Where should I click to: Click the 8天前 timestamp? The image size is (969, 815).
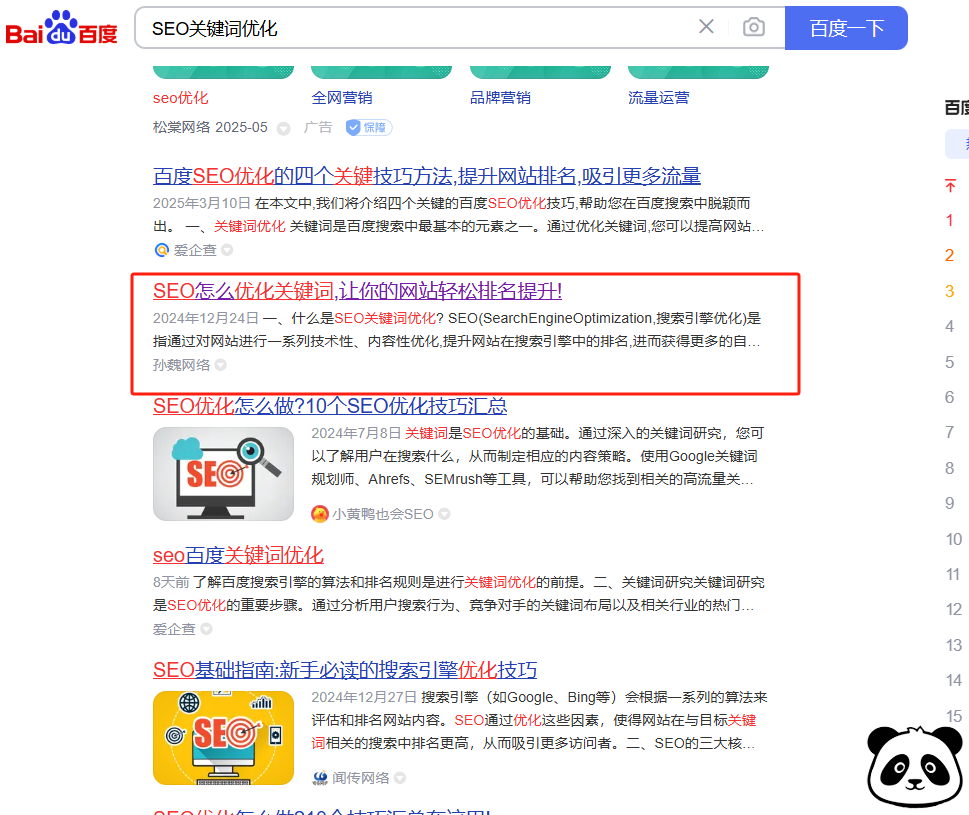tap(171, 582)
